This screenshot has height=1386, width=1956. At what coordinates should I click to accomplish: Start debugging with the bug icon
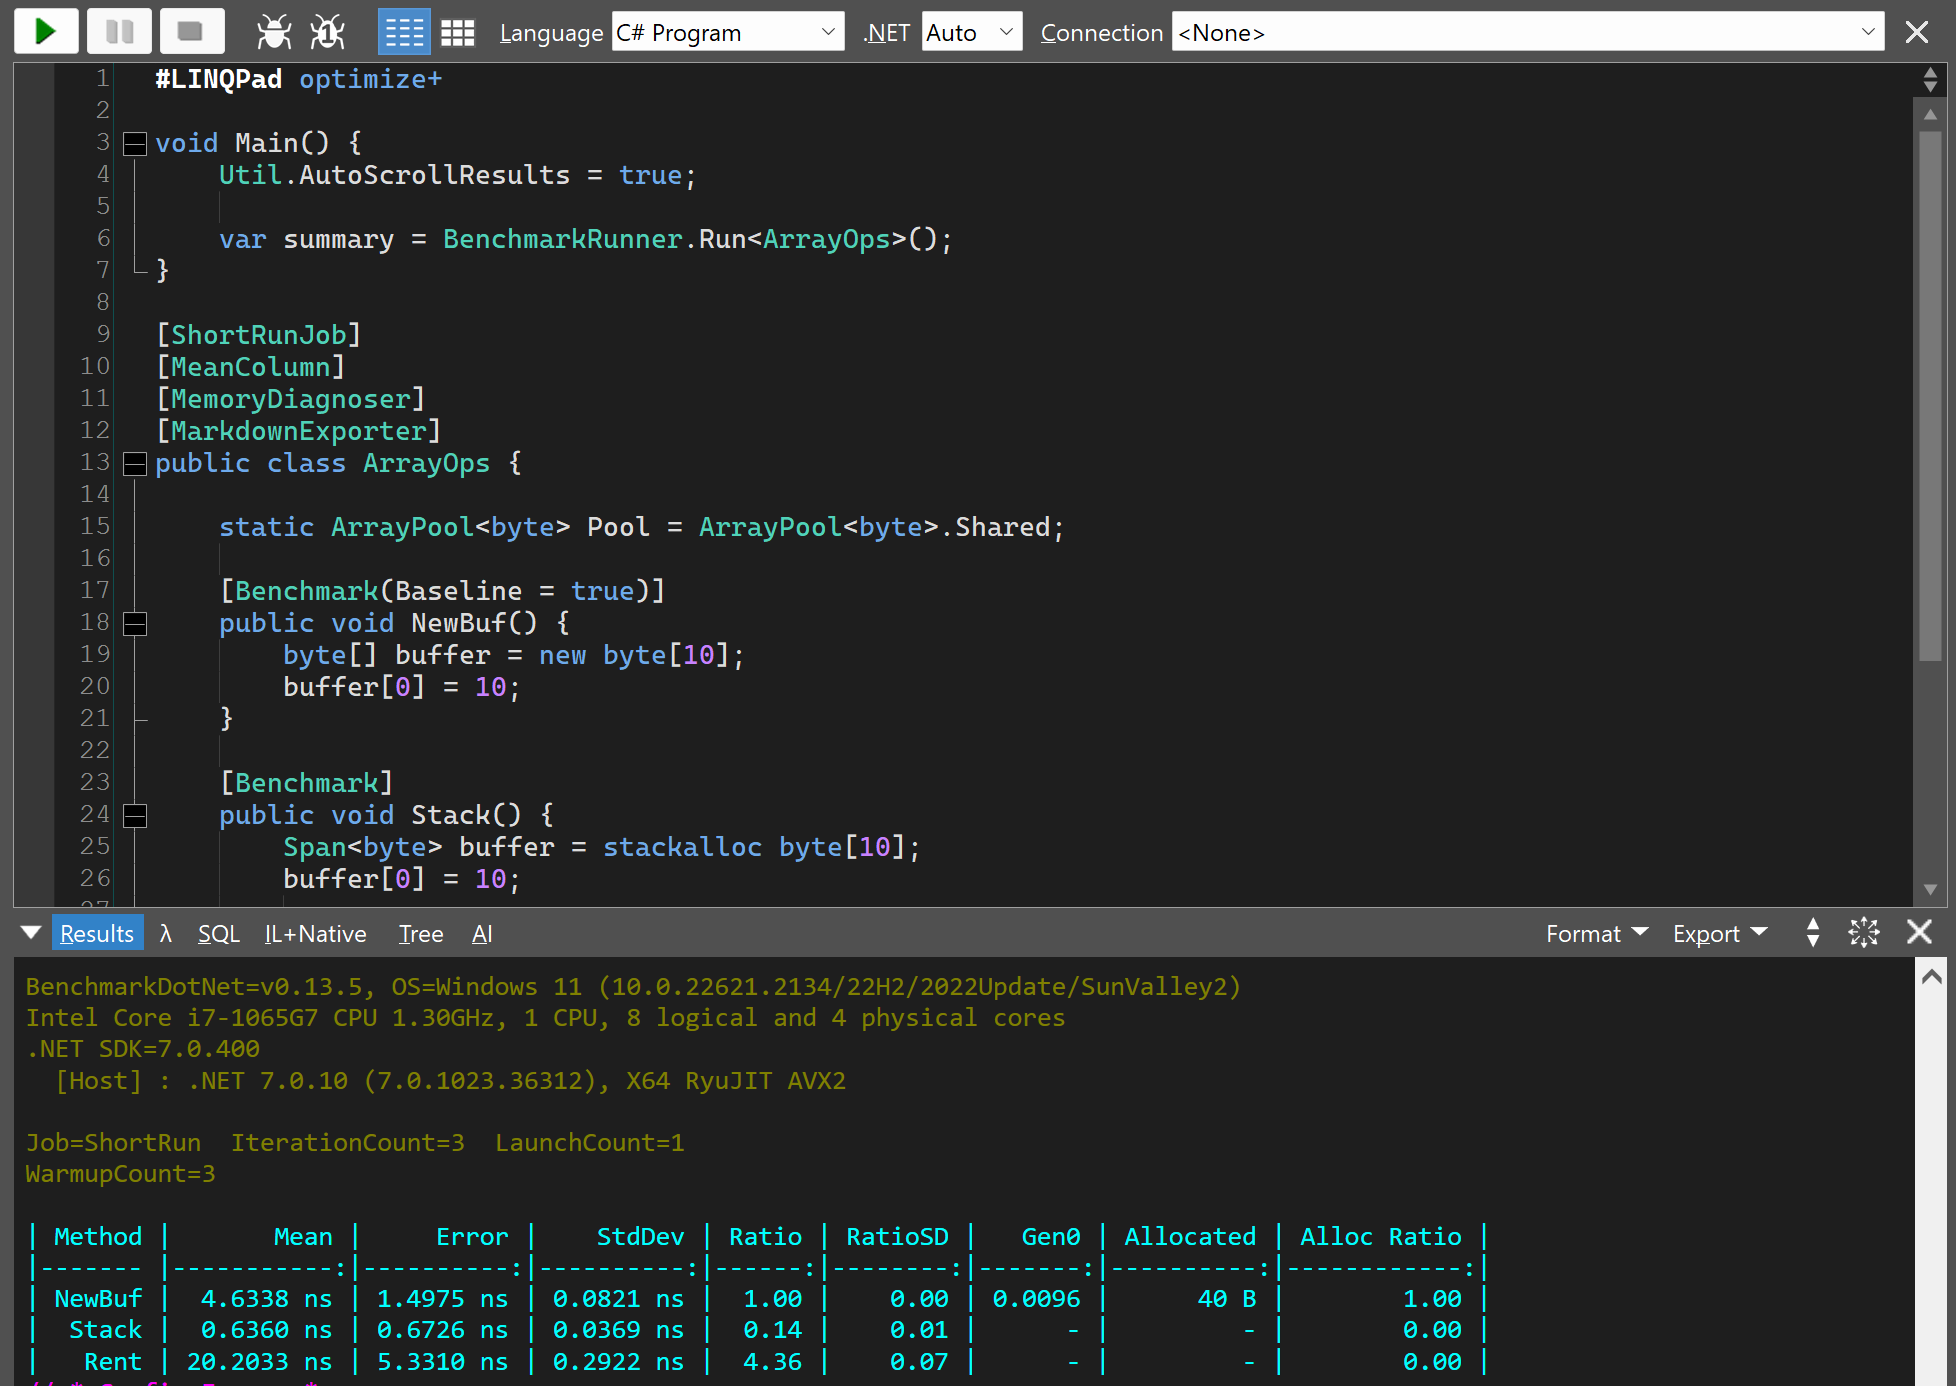[273, 32]
